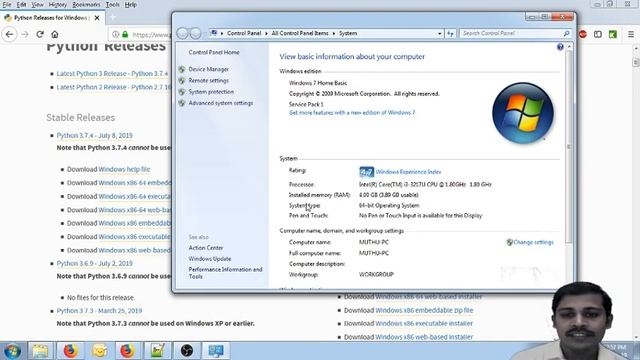Open the Bookmarks menu in Firefox

pyautogui.click(x=86, y=4)
